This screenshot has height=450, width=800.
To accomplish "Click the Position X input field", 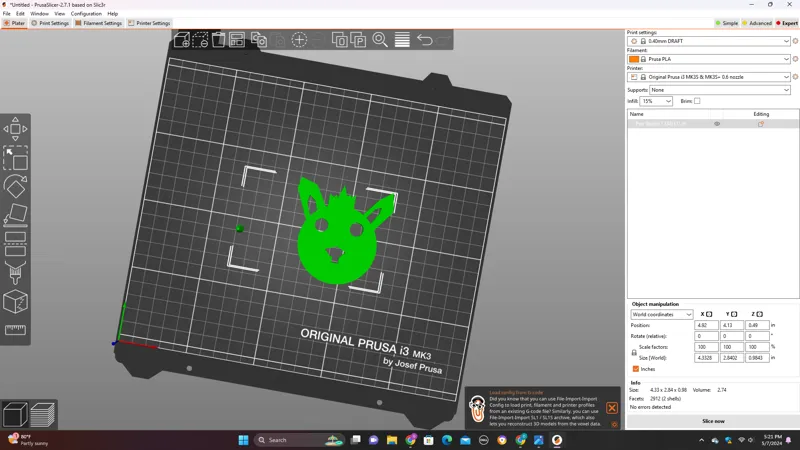I will [x=706, y=325].
